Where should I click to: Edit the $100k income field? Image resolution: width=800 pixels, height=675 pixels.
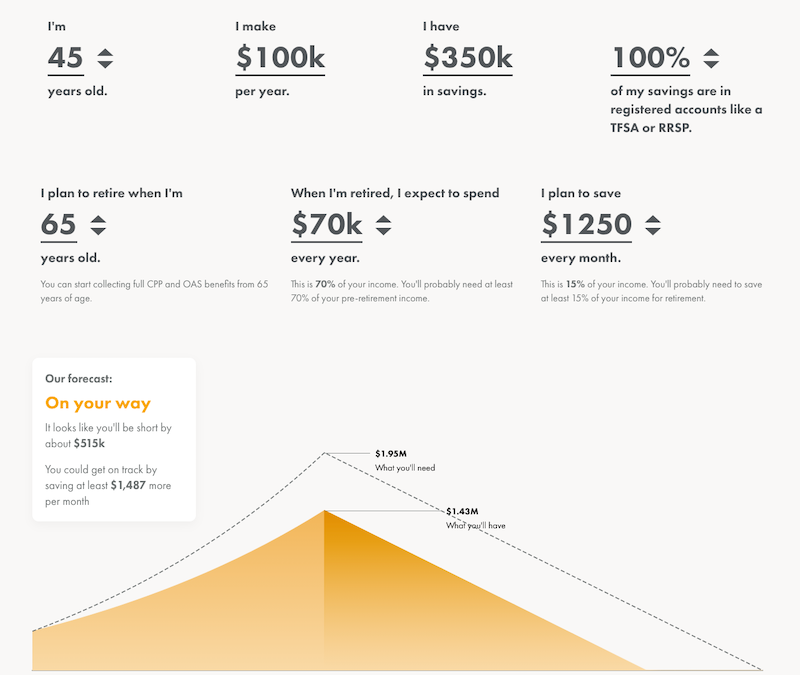[280, 58]
